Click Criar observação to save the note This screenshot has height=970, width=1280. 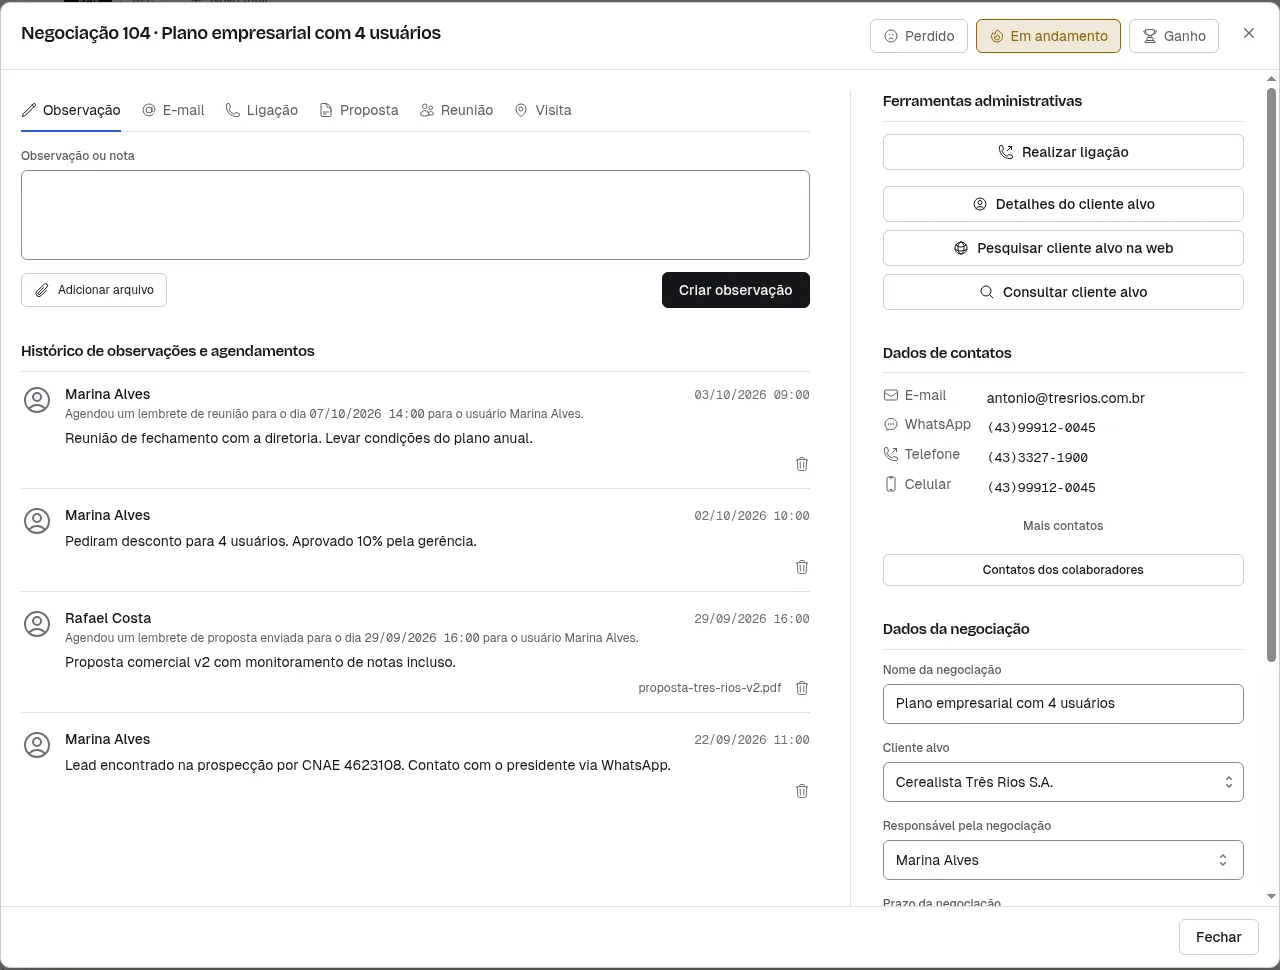tap(736, 290)
